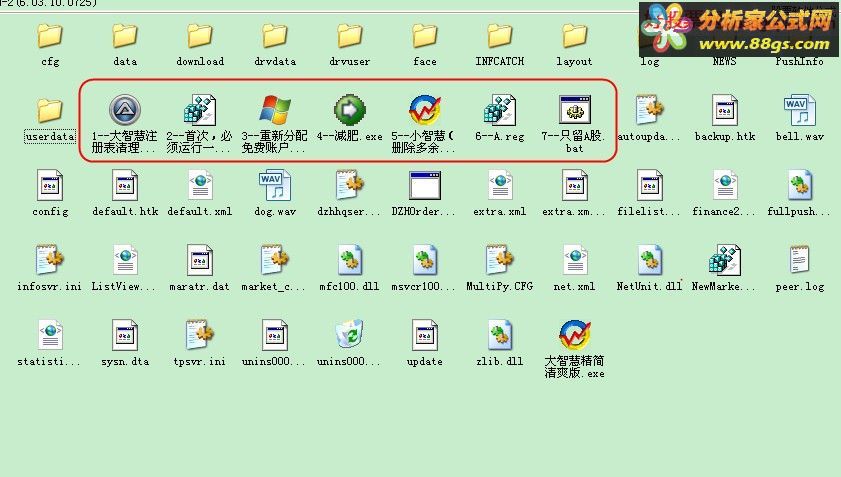Select the userdata folder
This screenshot has height=477, width=841.
click(x=50, y=111)
